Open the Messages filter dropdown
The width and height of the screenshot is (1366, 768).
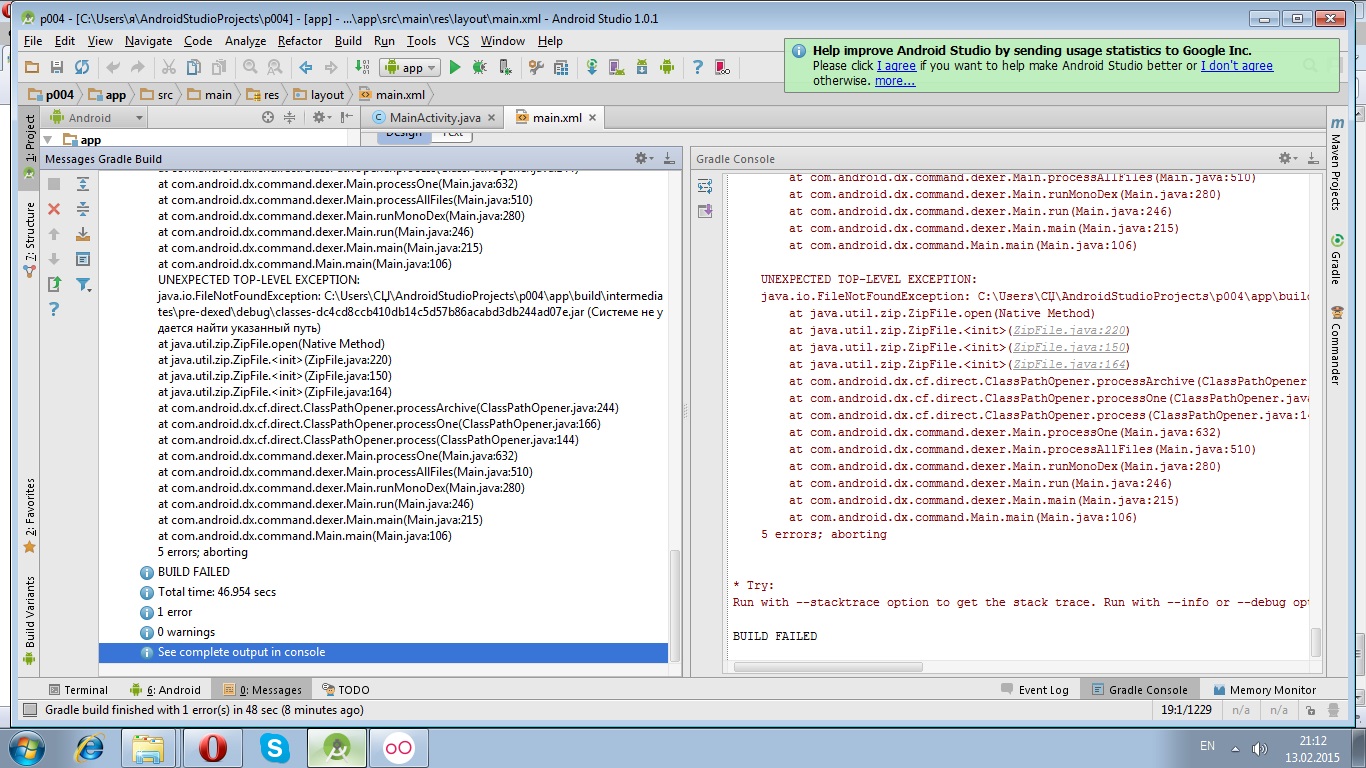84,284
